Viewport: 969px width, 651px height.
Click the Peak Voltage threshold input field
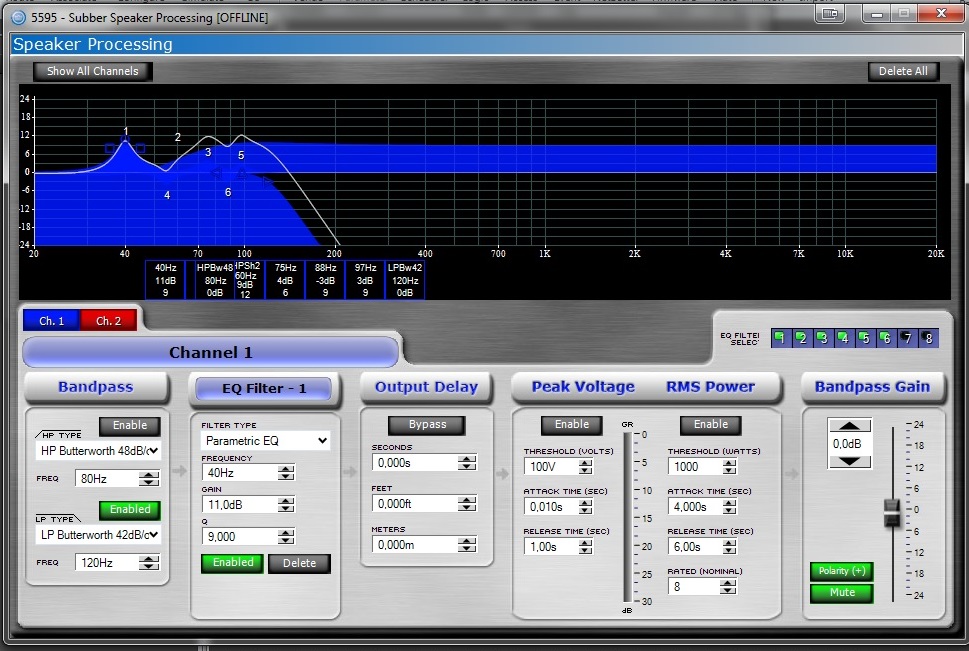[549, 467]
